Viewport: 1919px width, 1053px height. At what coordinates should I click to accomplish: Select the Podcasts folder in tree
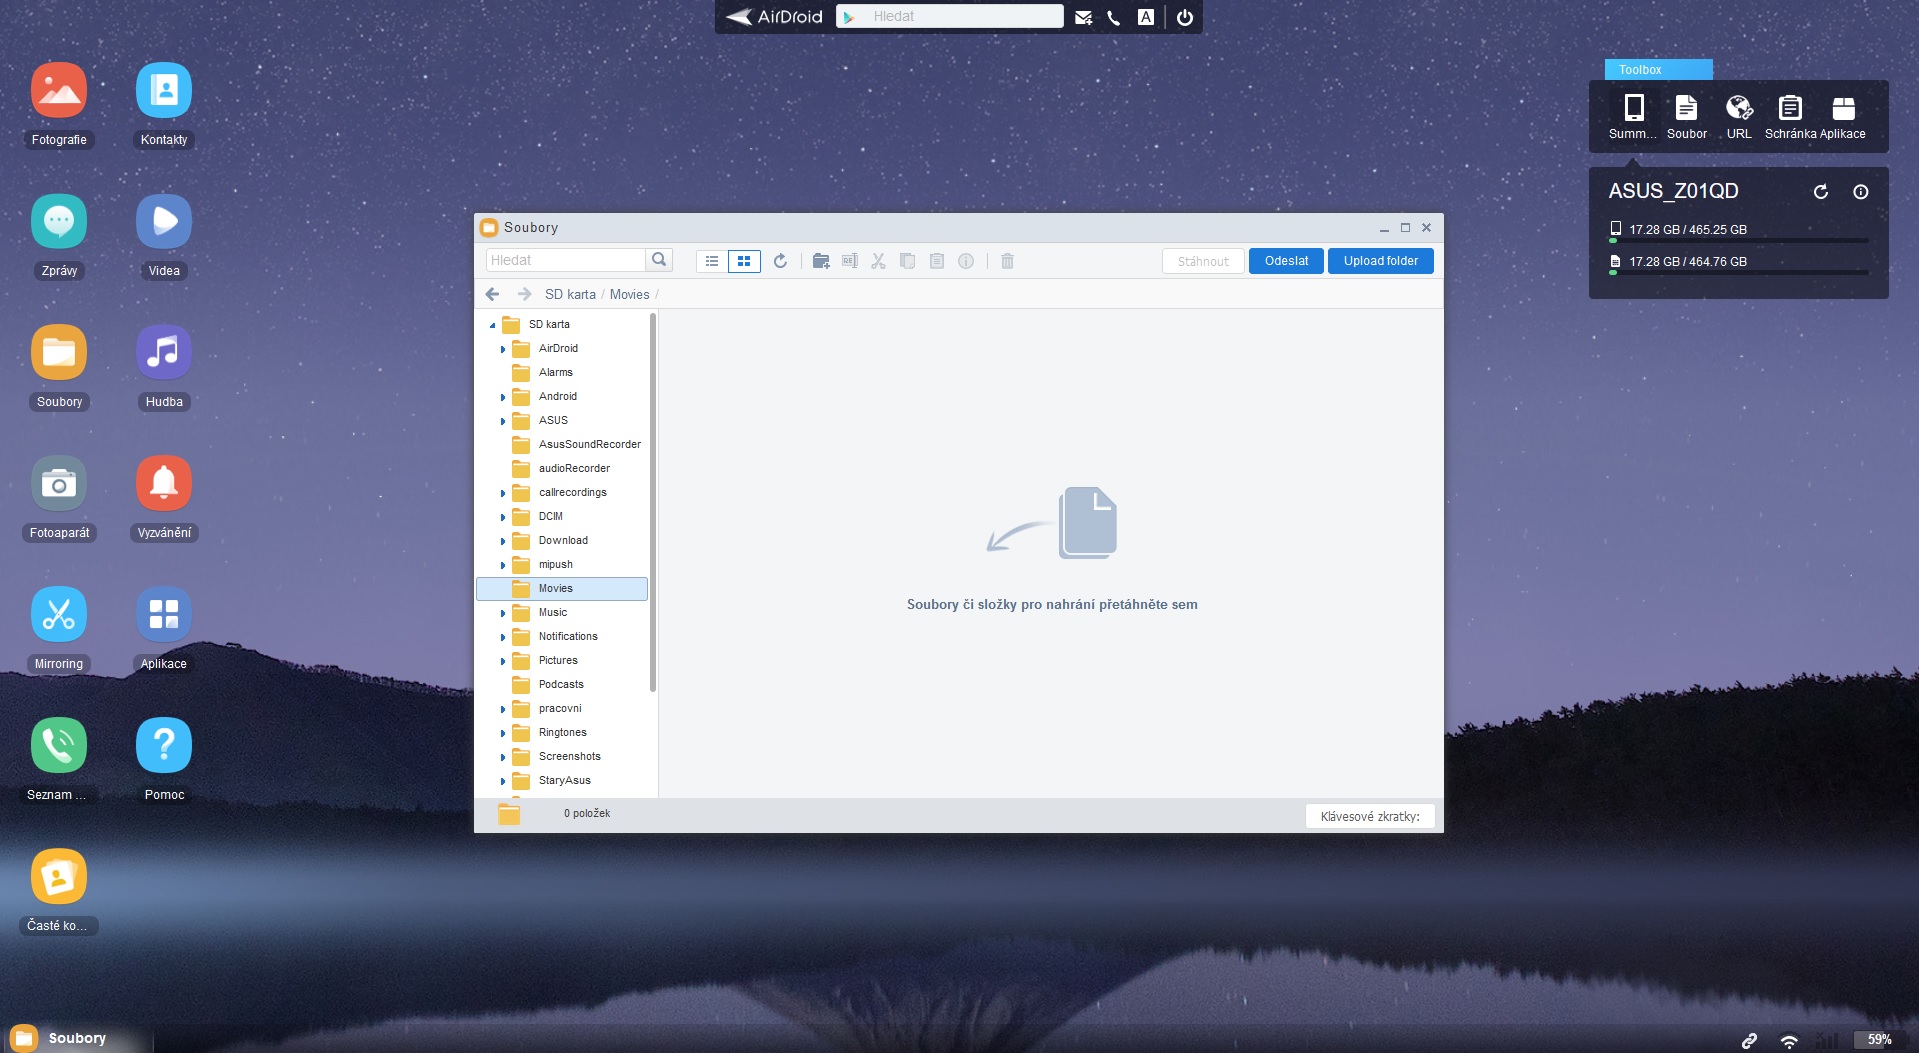[x=562, y=684]
